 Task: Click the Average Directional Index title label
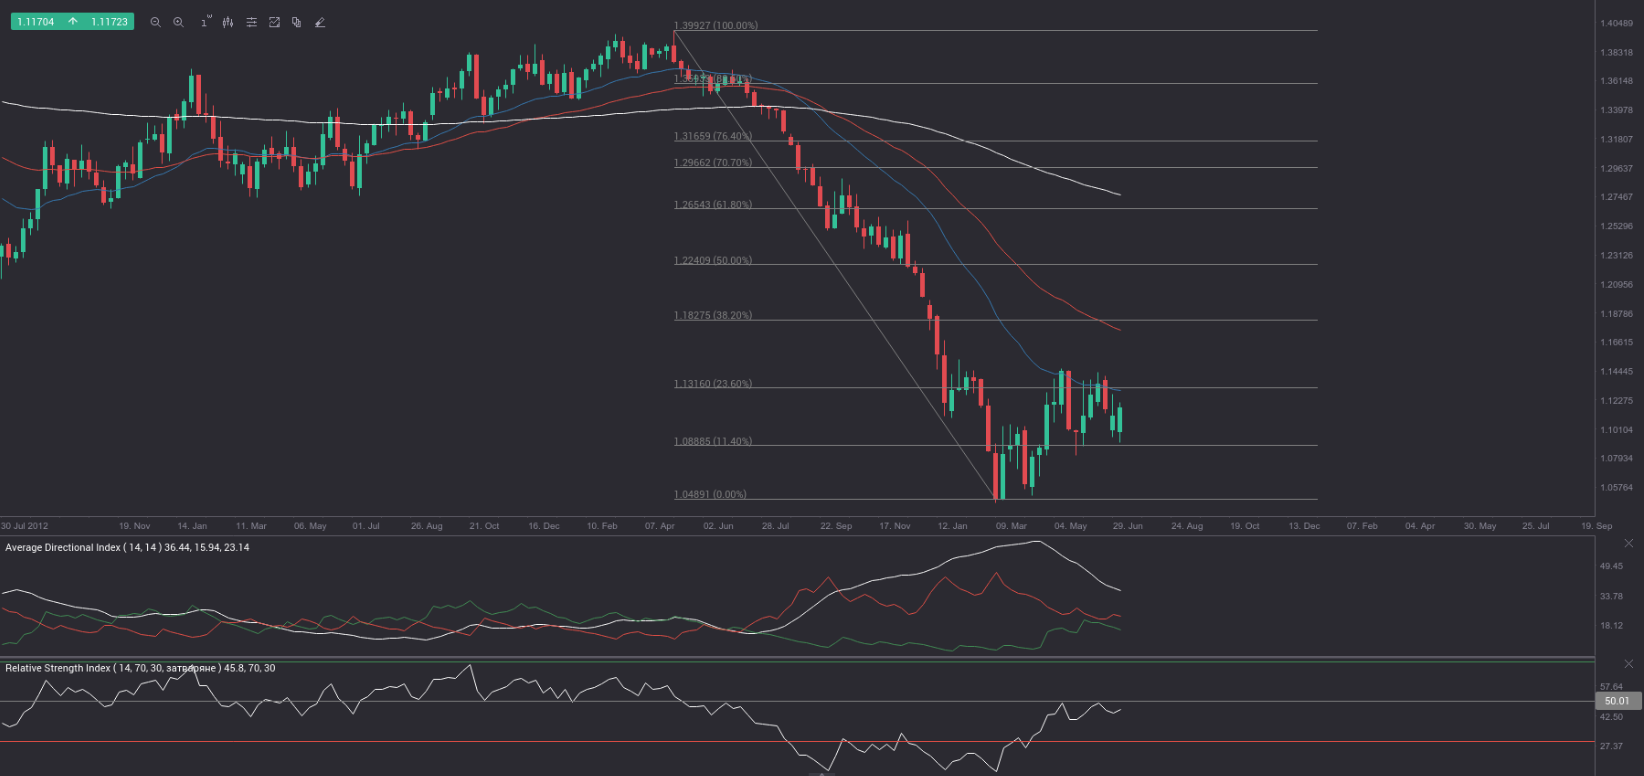point(127,548)
